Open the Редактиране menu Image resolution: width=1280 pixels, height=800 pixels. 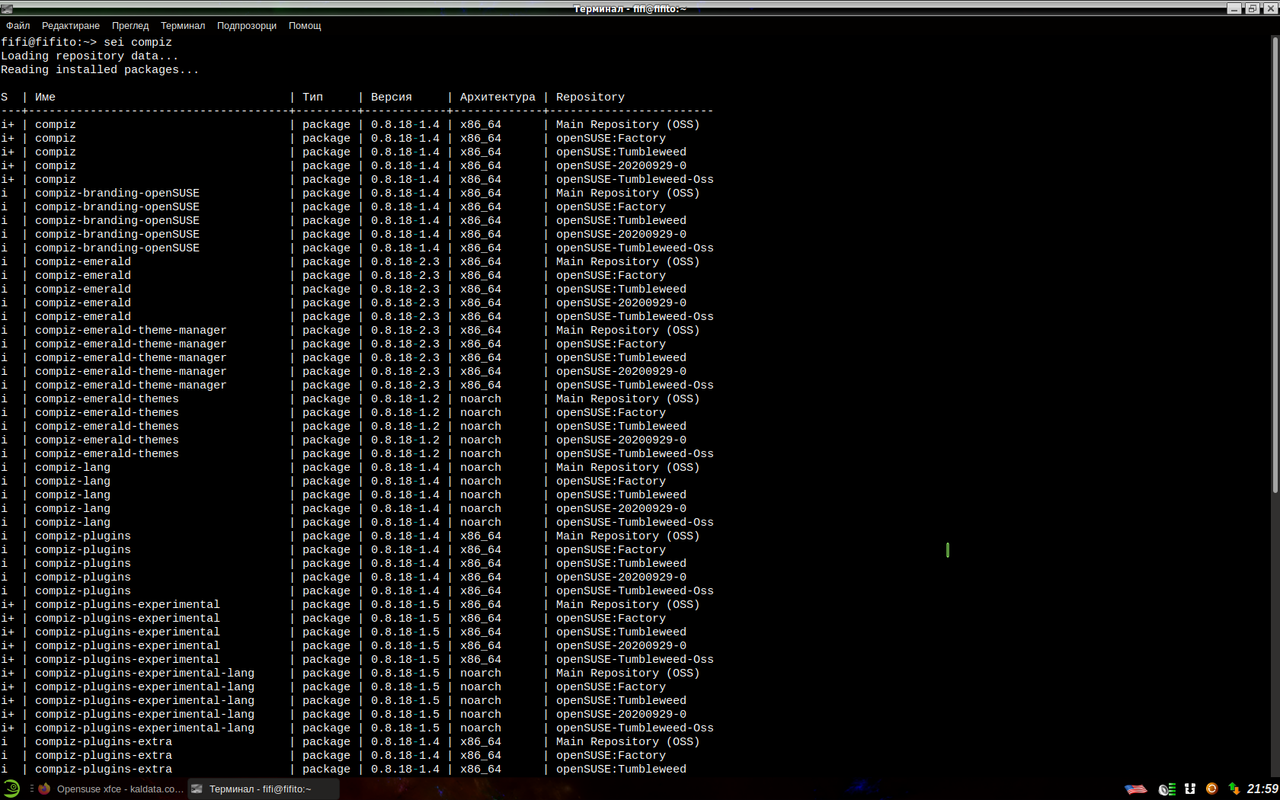coord(71,26)
